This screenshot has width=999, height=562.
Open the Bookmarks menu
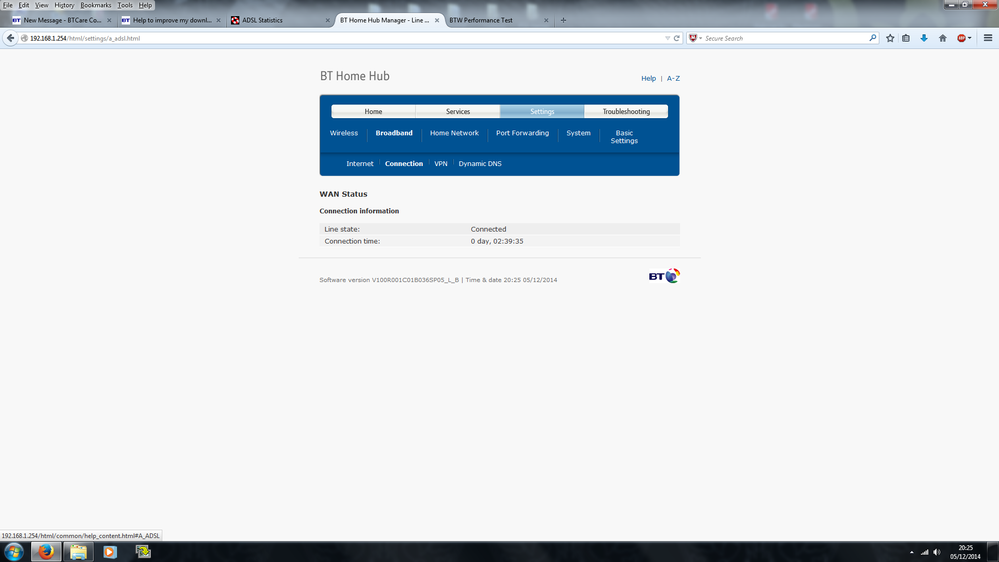coord(96,5)
